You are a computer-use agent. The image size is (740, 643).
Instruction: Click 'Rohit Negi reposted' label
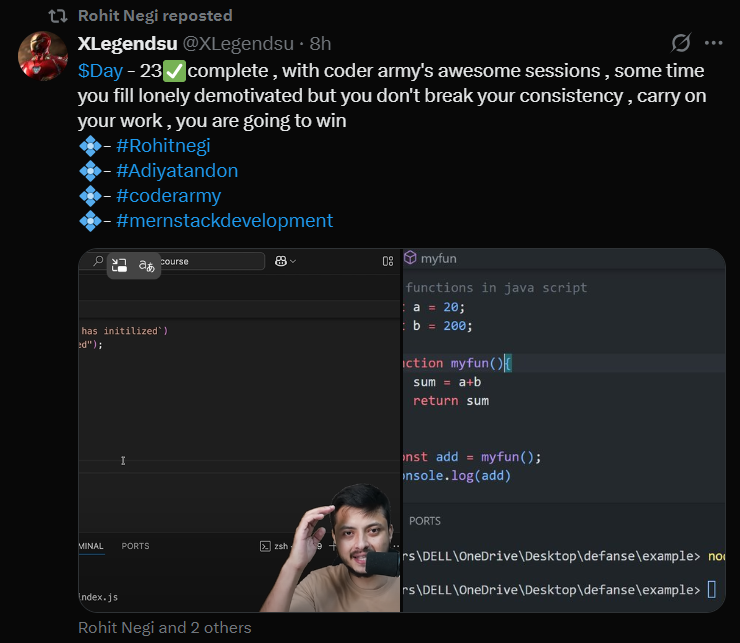tap(155, 16)
